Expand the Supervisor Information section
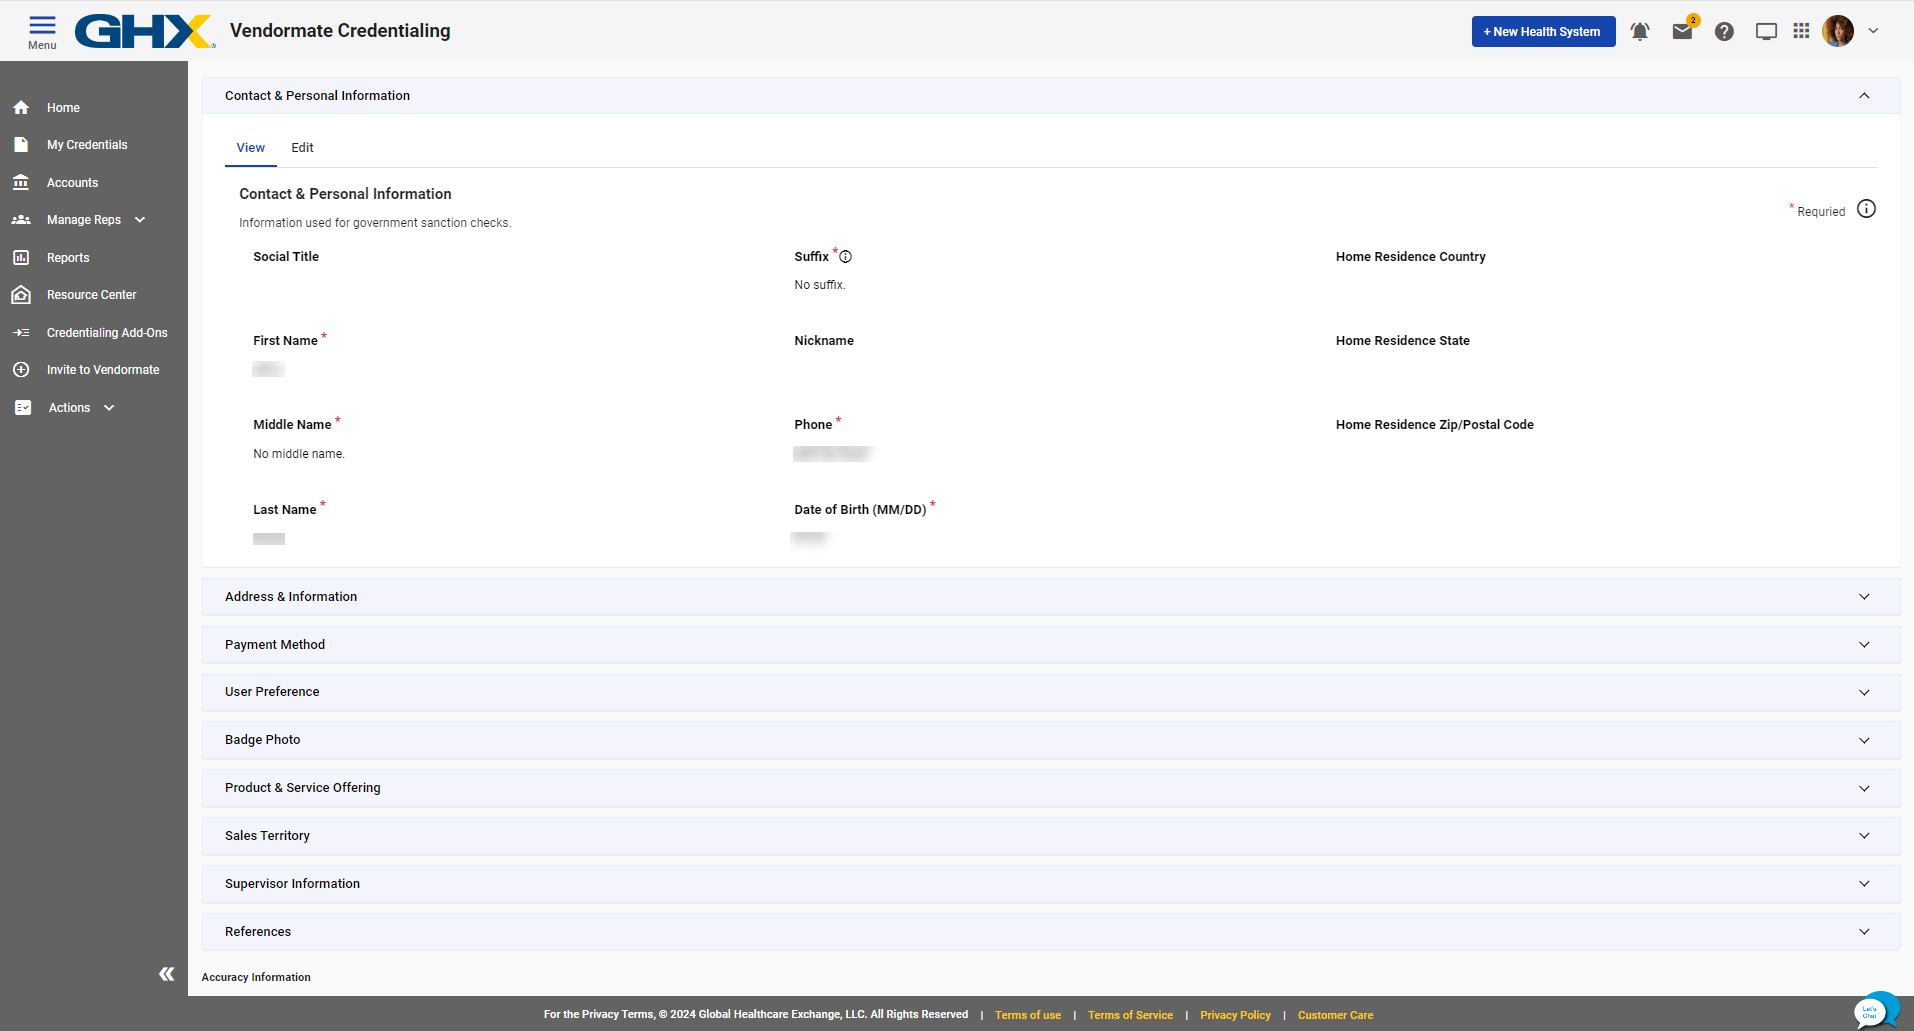The height and width of the screenshot is (1031, 1914). coord(1051,884)
